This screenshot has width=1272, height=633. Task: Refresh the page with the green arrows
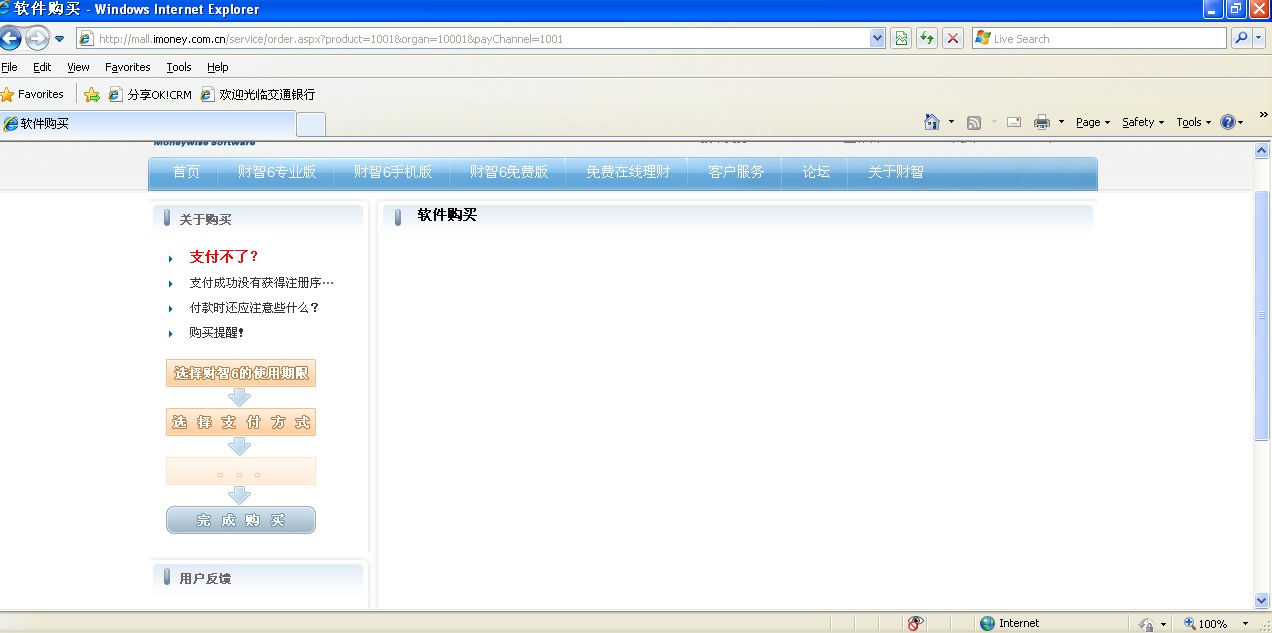coord(927,39)
